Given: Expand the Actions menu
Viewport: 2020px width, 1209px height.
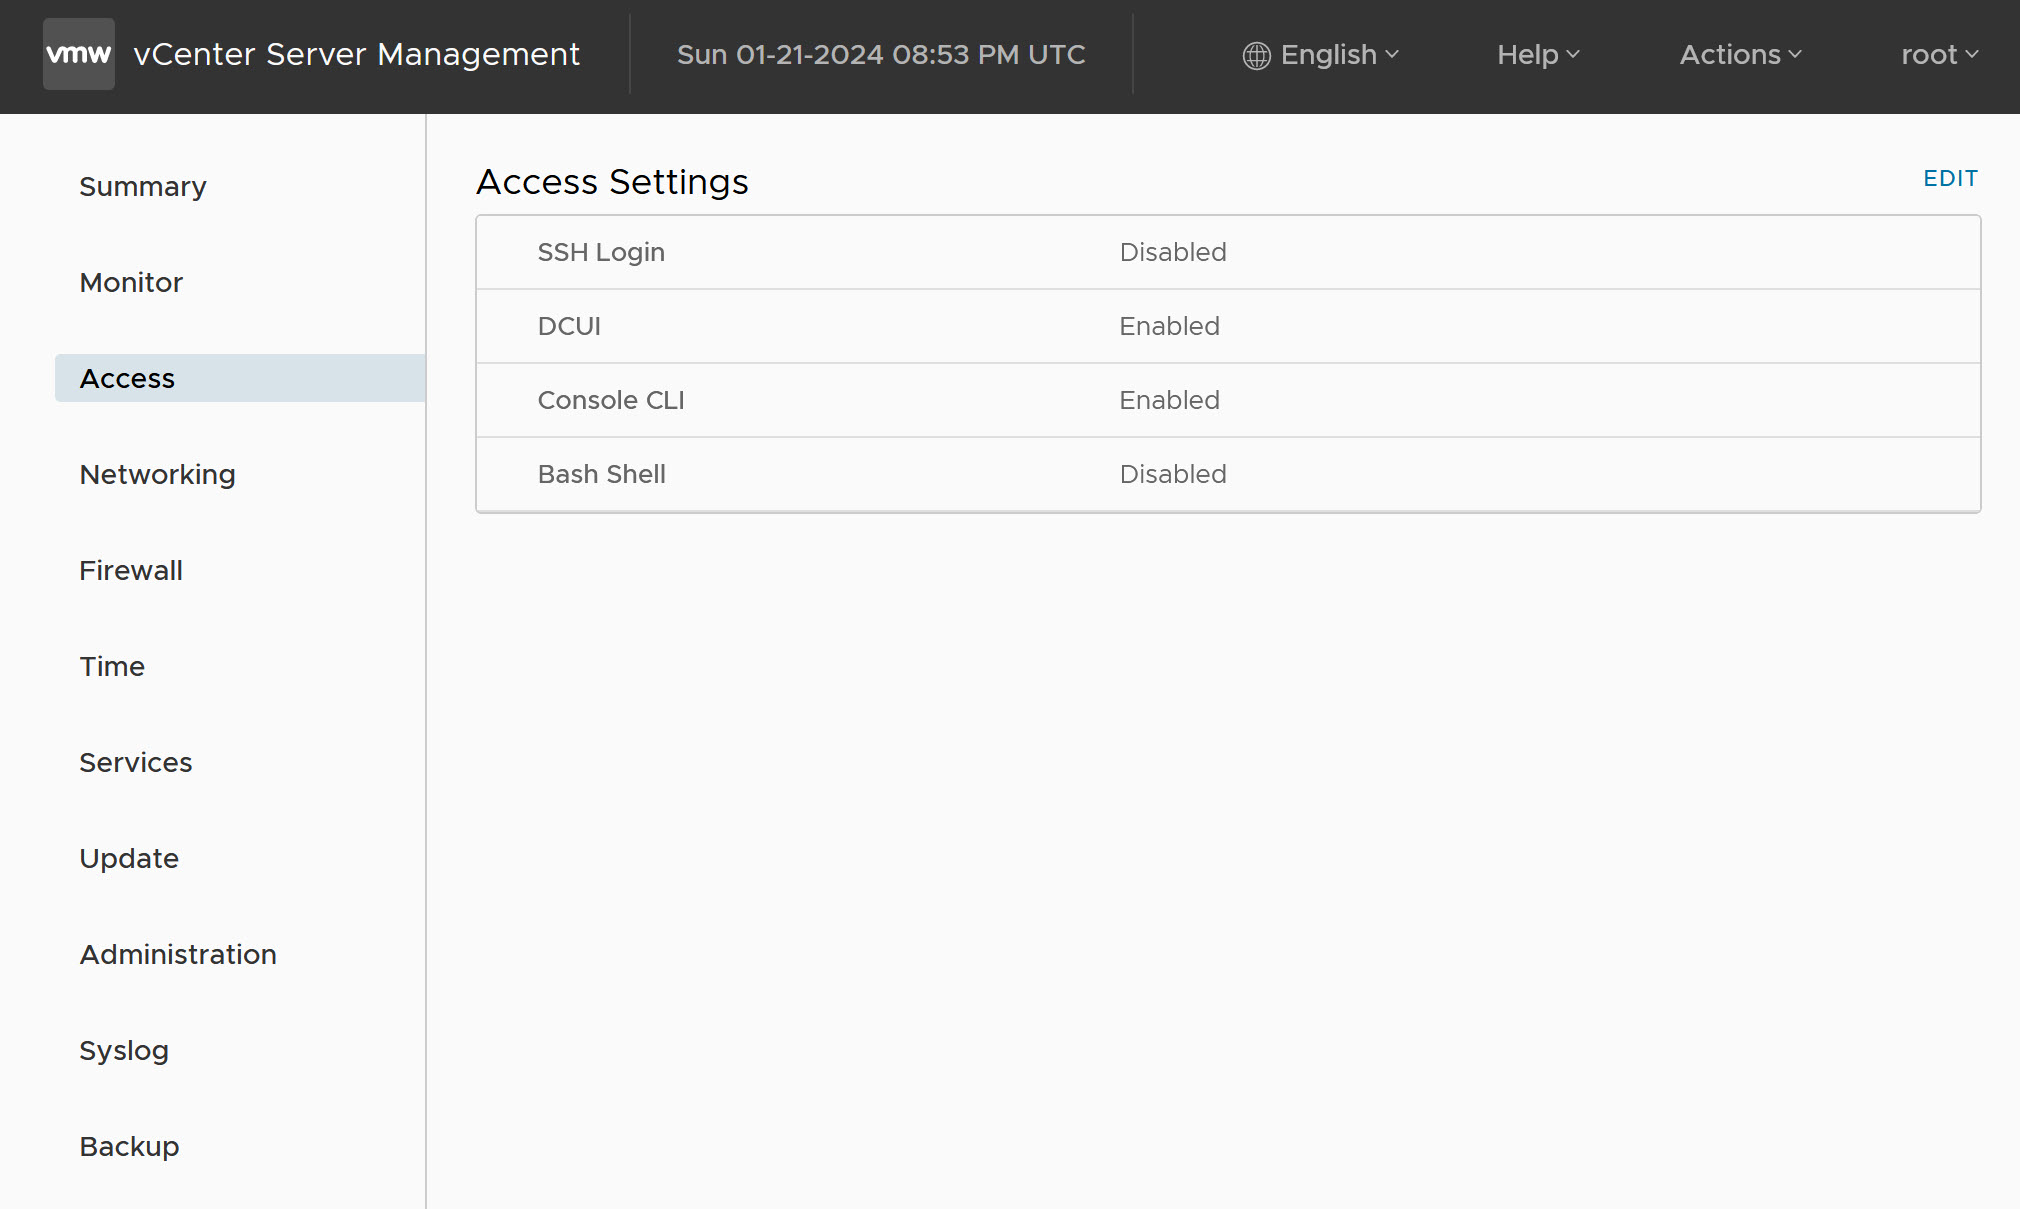Looking at the screenshot, I should pos(1738,55).
